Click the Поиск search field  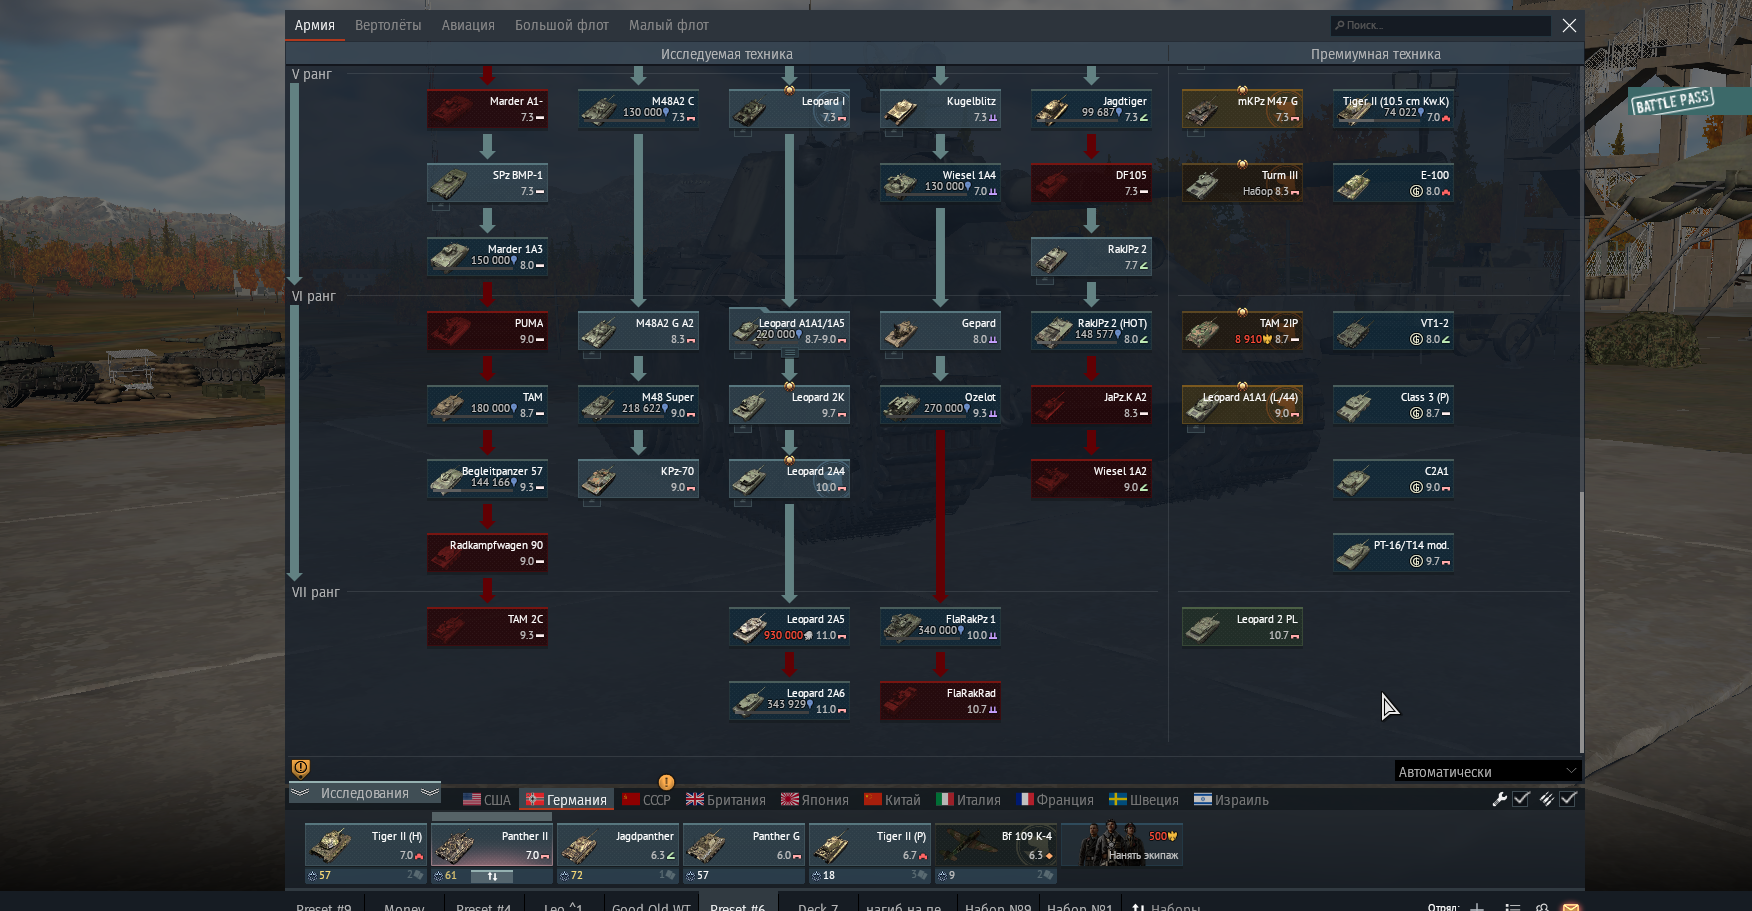pos(1441,25)
